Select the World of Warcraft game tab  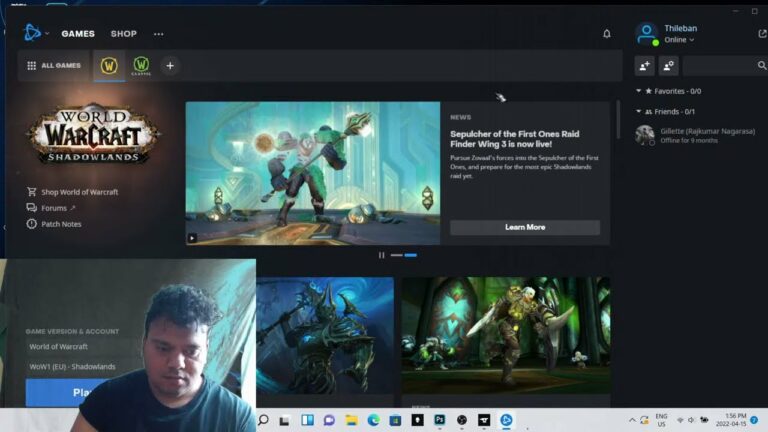tap(109, 65)
